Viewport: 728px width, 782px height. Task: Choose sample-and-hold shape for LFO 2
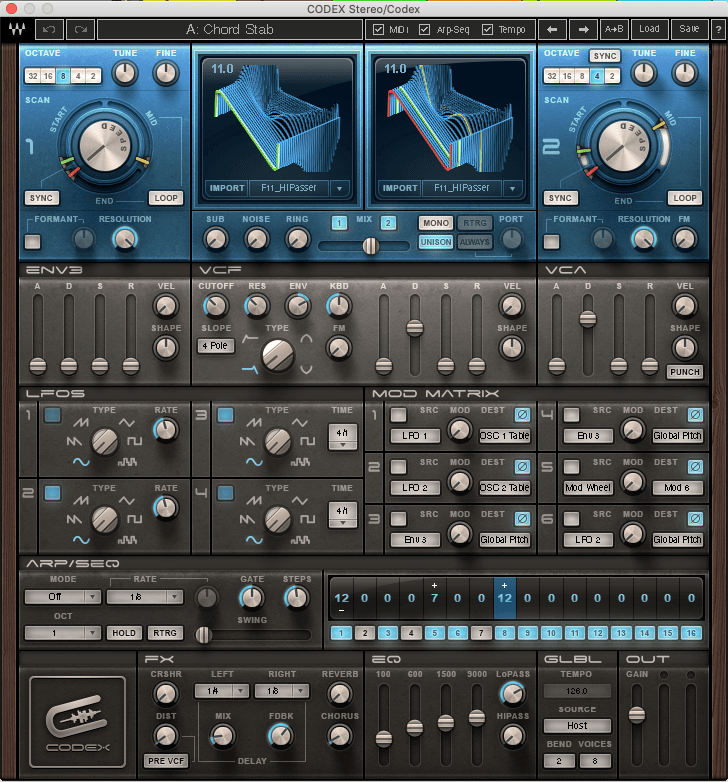(x=127, y=540)
